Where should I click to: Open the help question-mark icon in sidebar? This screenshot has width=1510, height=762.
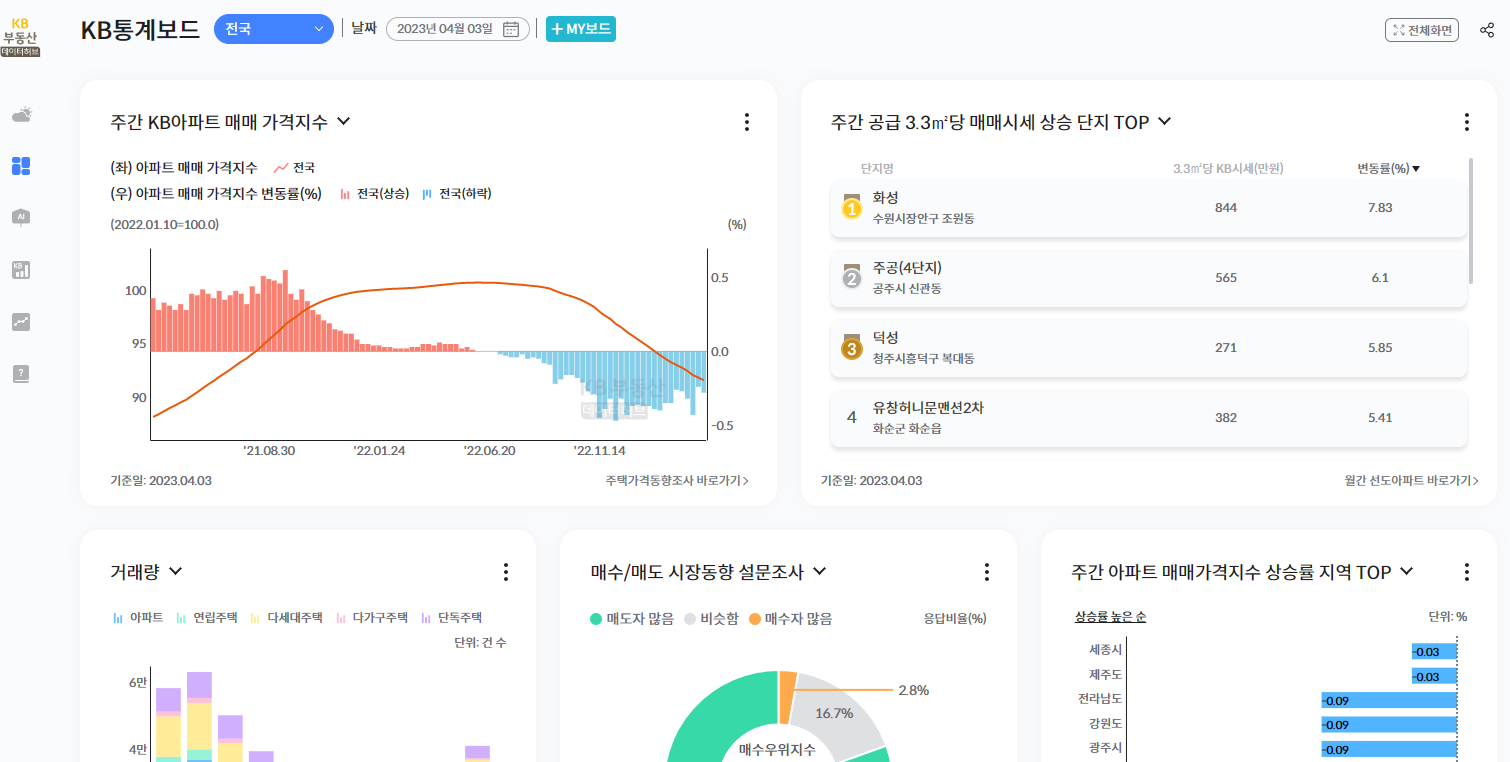21,373
